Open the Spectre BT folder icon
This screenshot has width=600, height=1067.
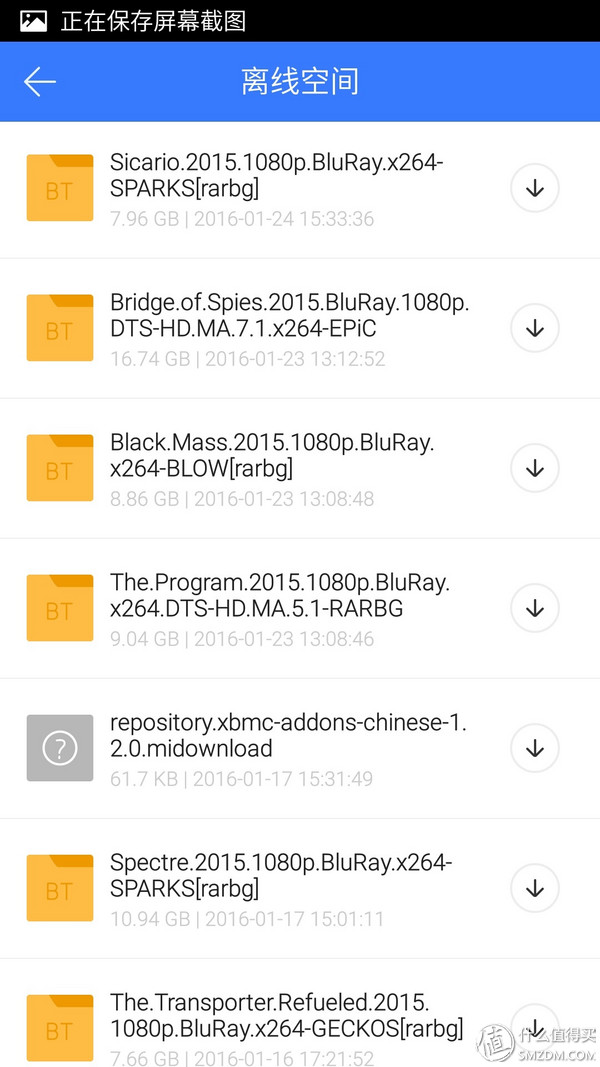(x=59, y=888)
